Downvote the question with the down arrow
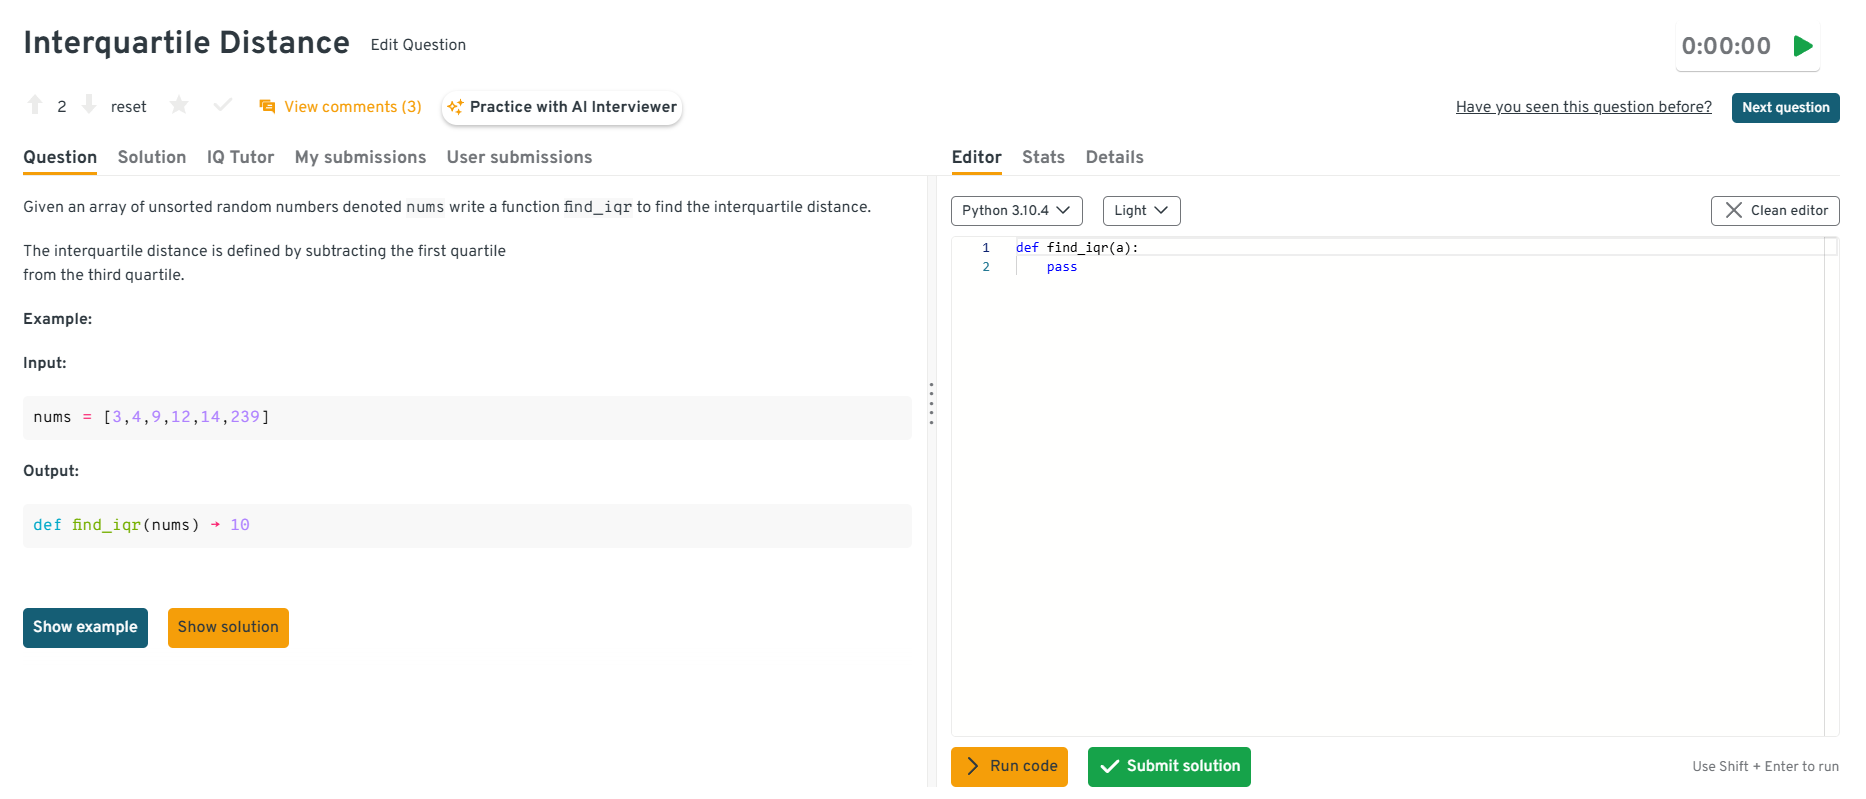Screen dimensions: 1866x799 coord(89,105)
